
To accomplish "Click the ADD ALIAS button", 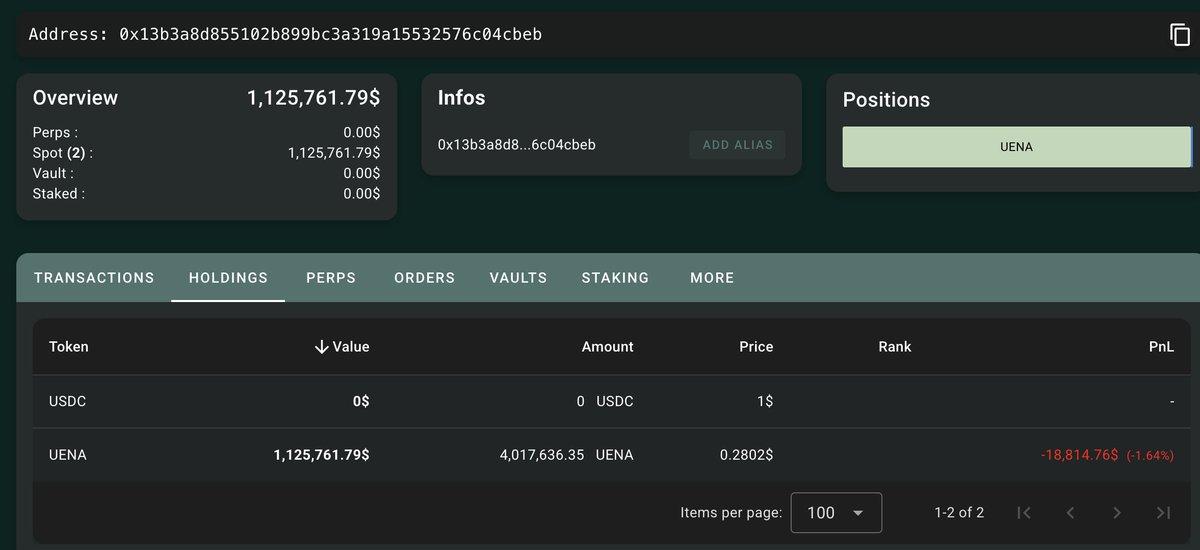I will click(x=737, y=145).
